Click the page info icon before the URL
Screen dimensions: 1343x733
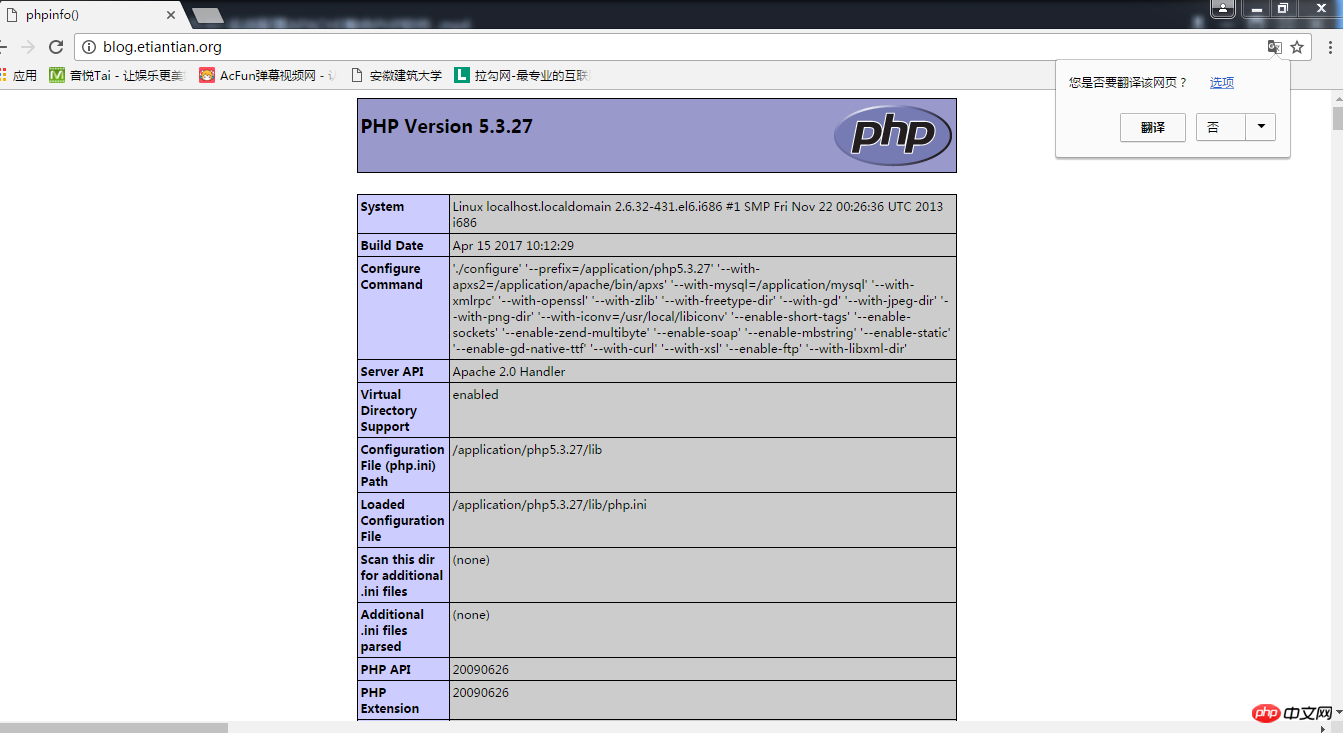pos(90,46)
